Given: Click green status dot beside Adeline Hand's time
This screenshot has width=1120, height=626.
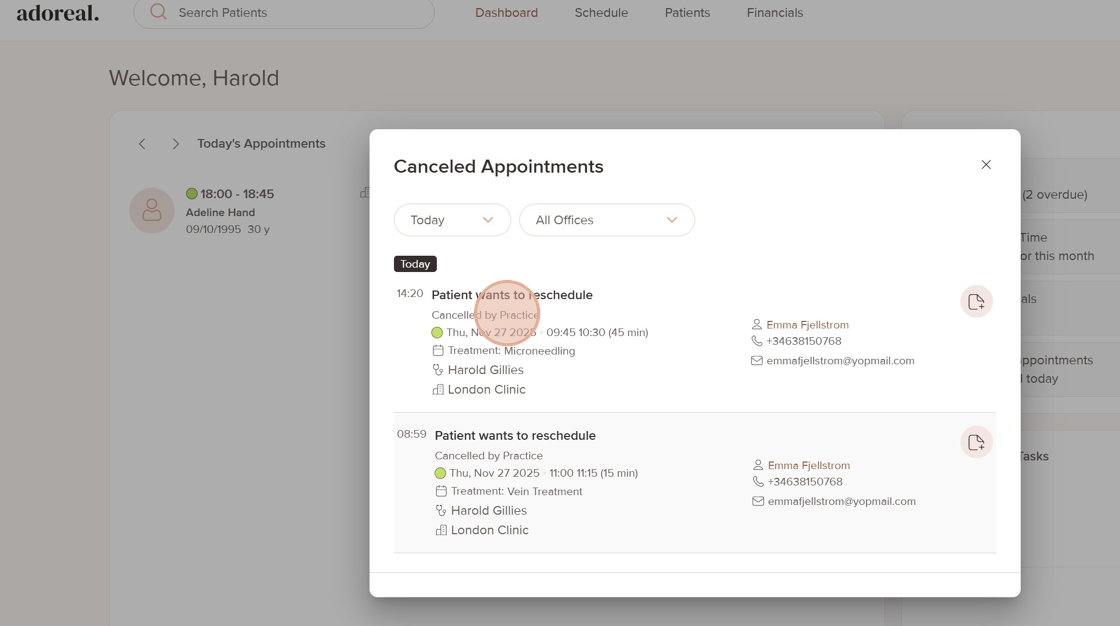Looking at the screenshot, I should coord(191,193).
